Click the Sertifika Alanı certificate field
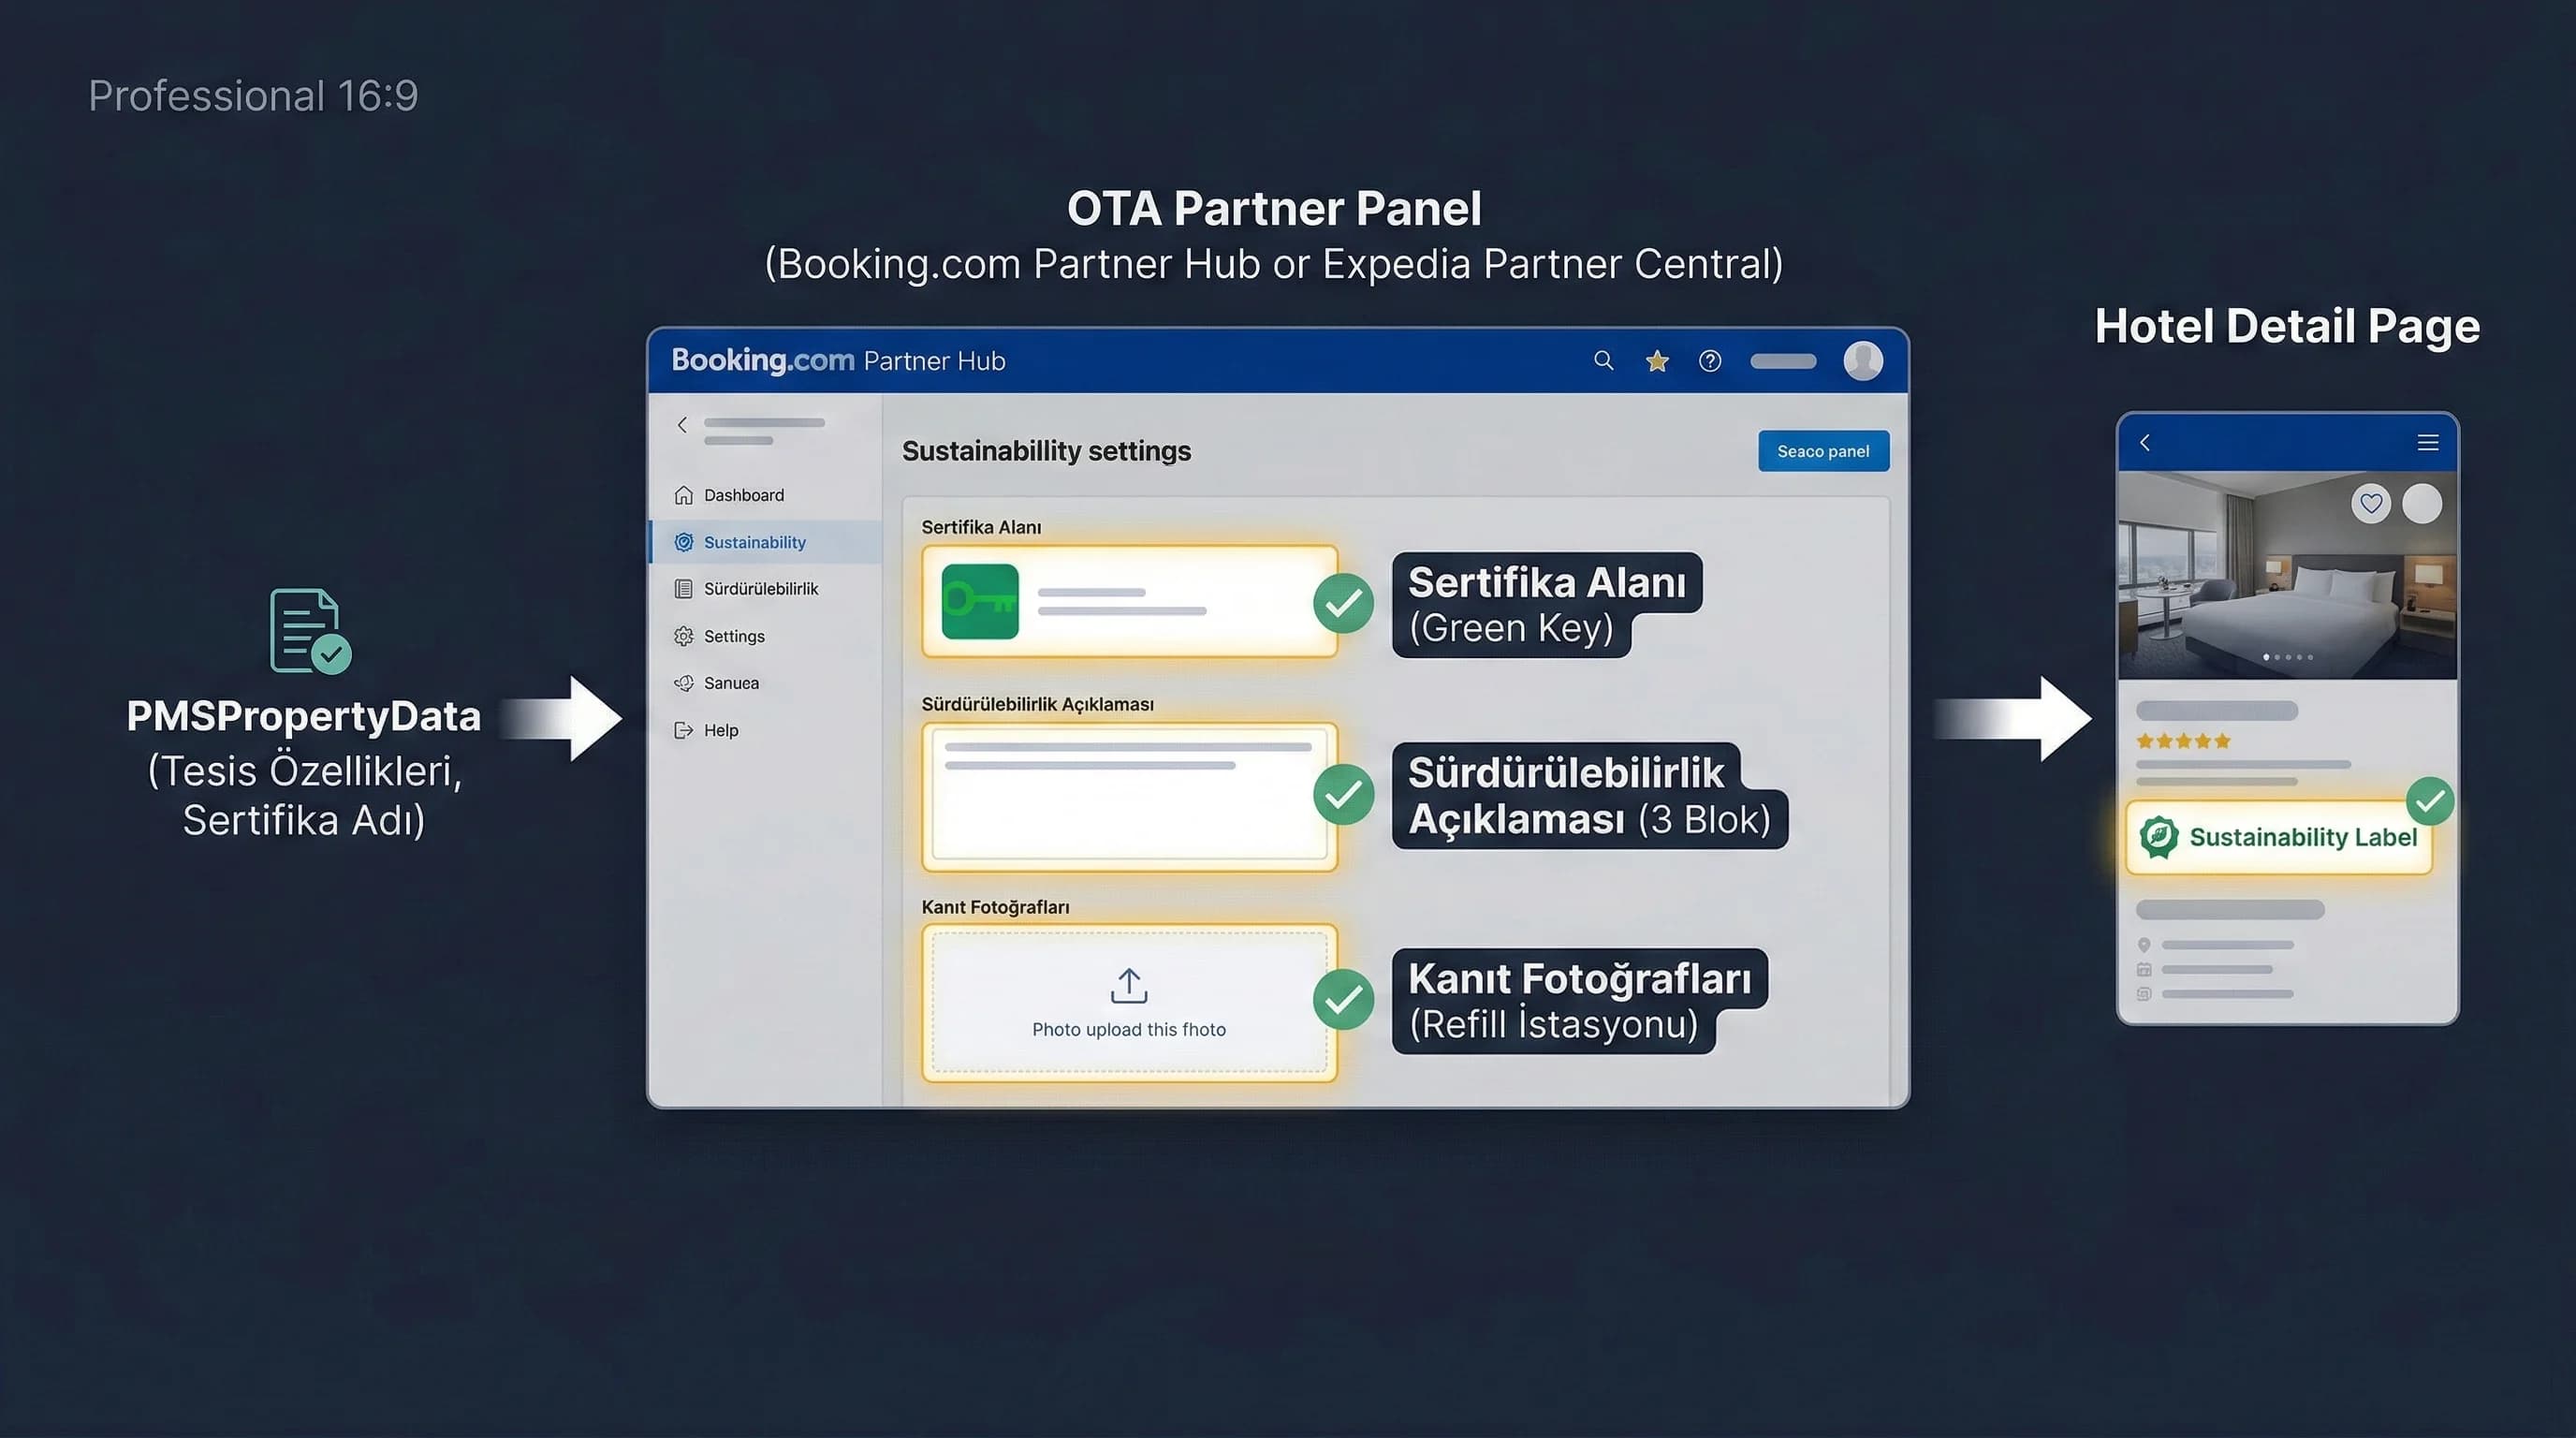2576x1438 pixels. (1129, 601)
